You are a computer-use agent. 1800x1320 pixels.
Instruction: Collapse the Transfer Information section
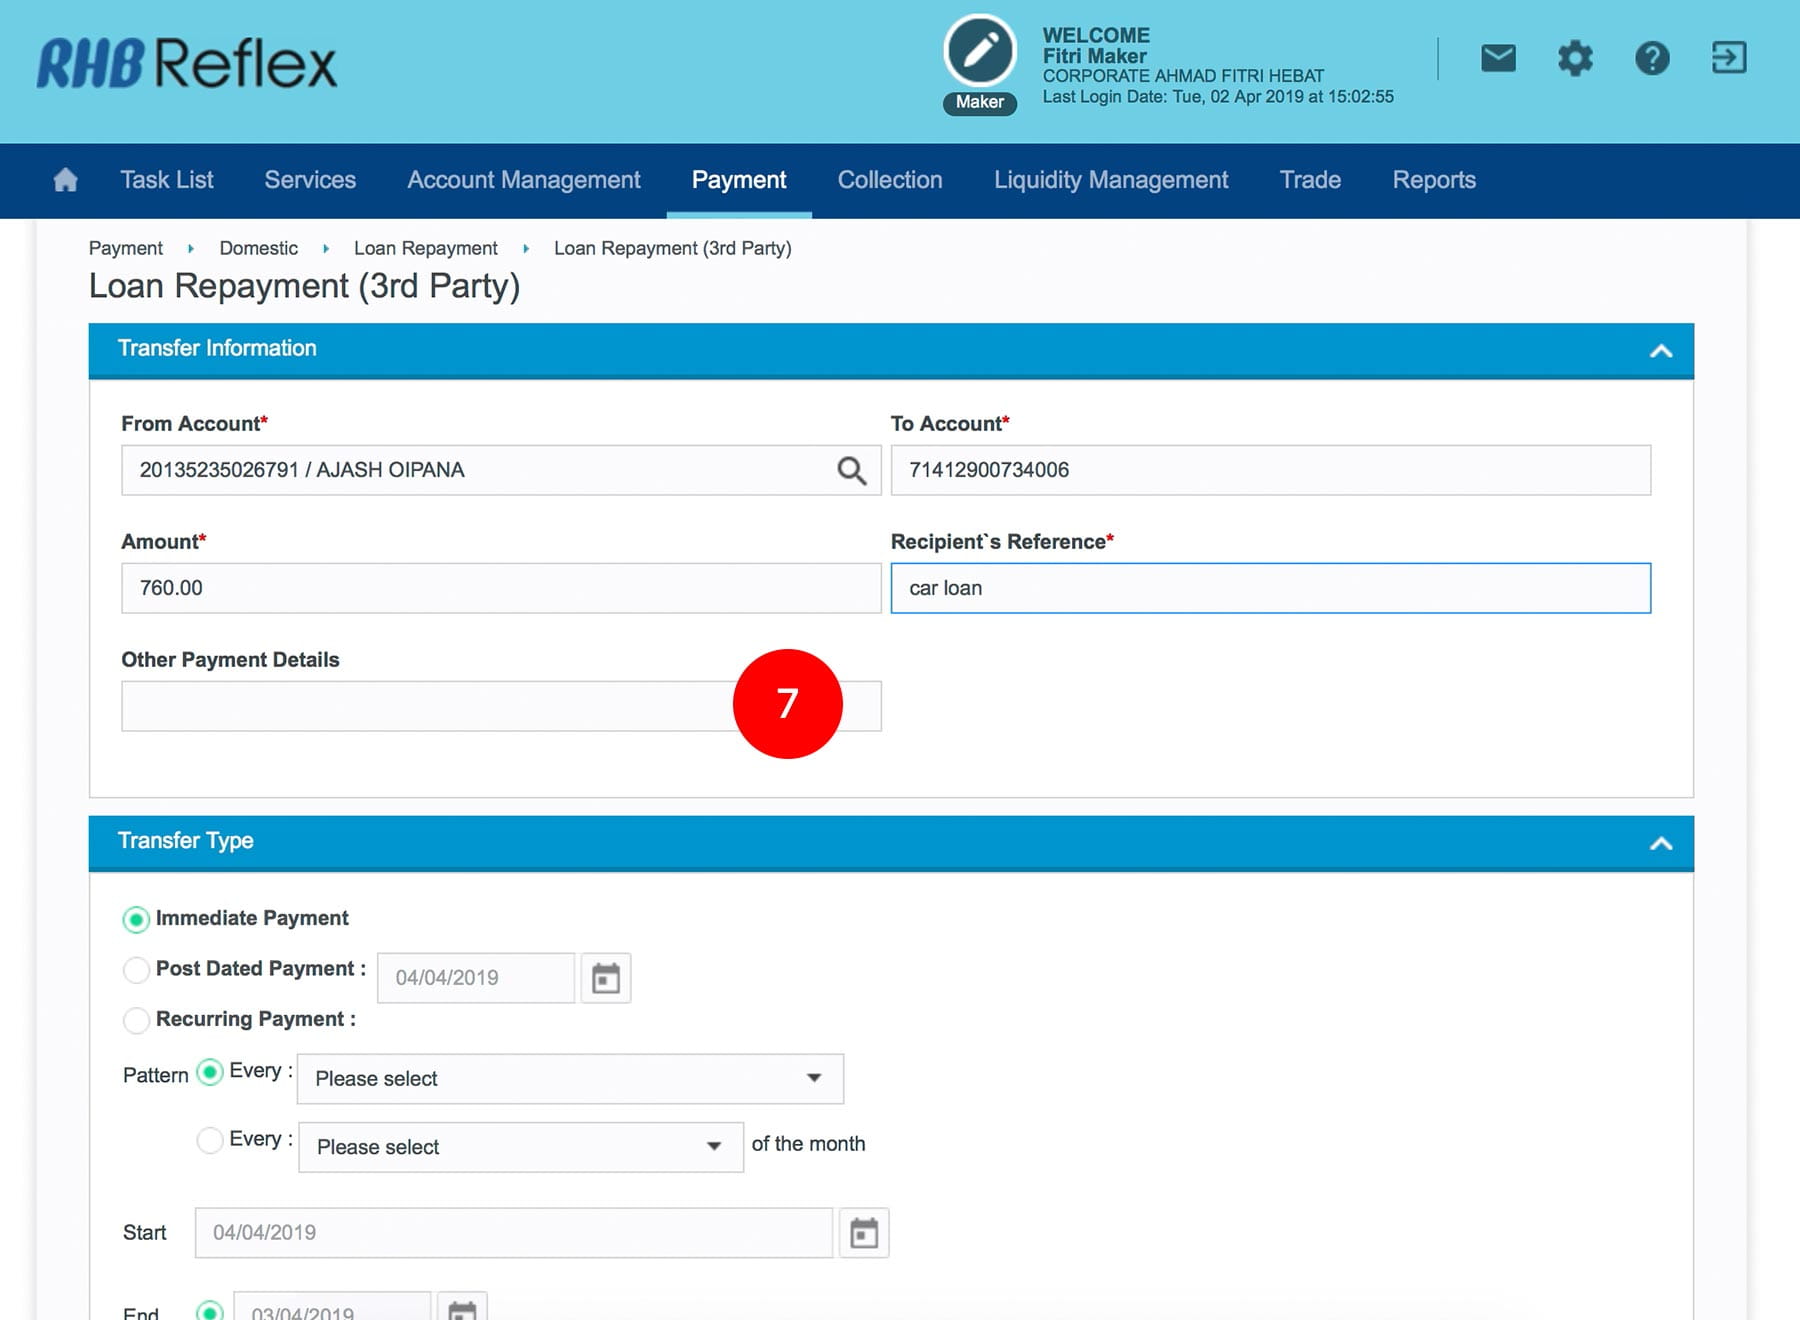(1660, 351)
